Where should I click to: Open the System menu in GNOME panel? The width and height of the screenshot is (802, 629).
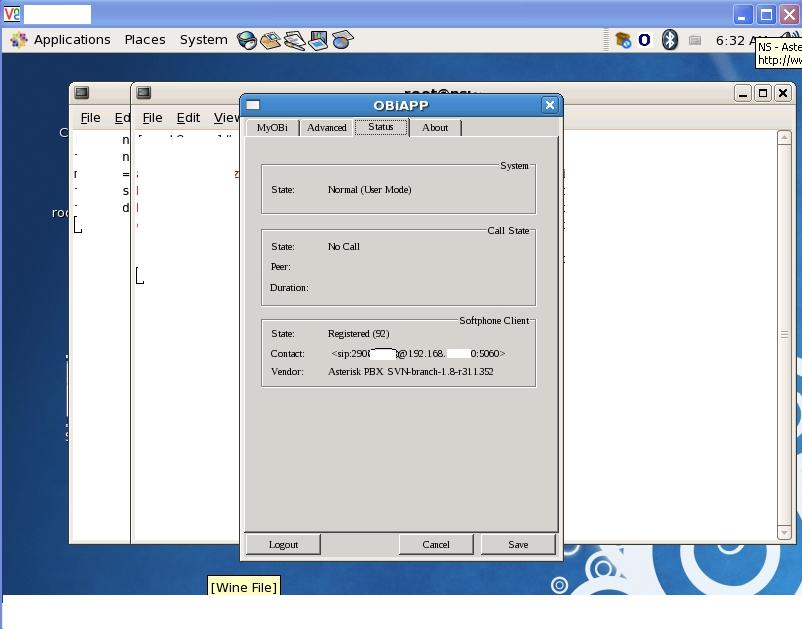tap(204, 39)
